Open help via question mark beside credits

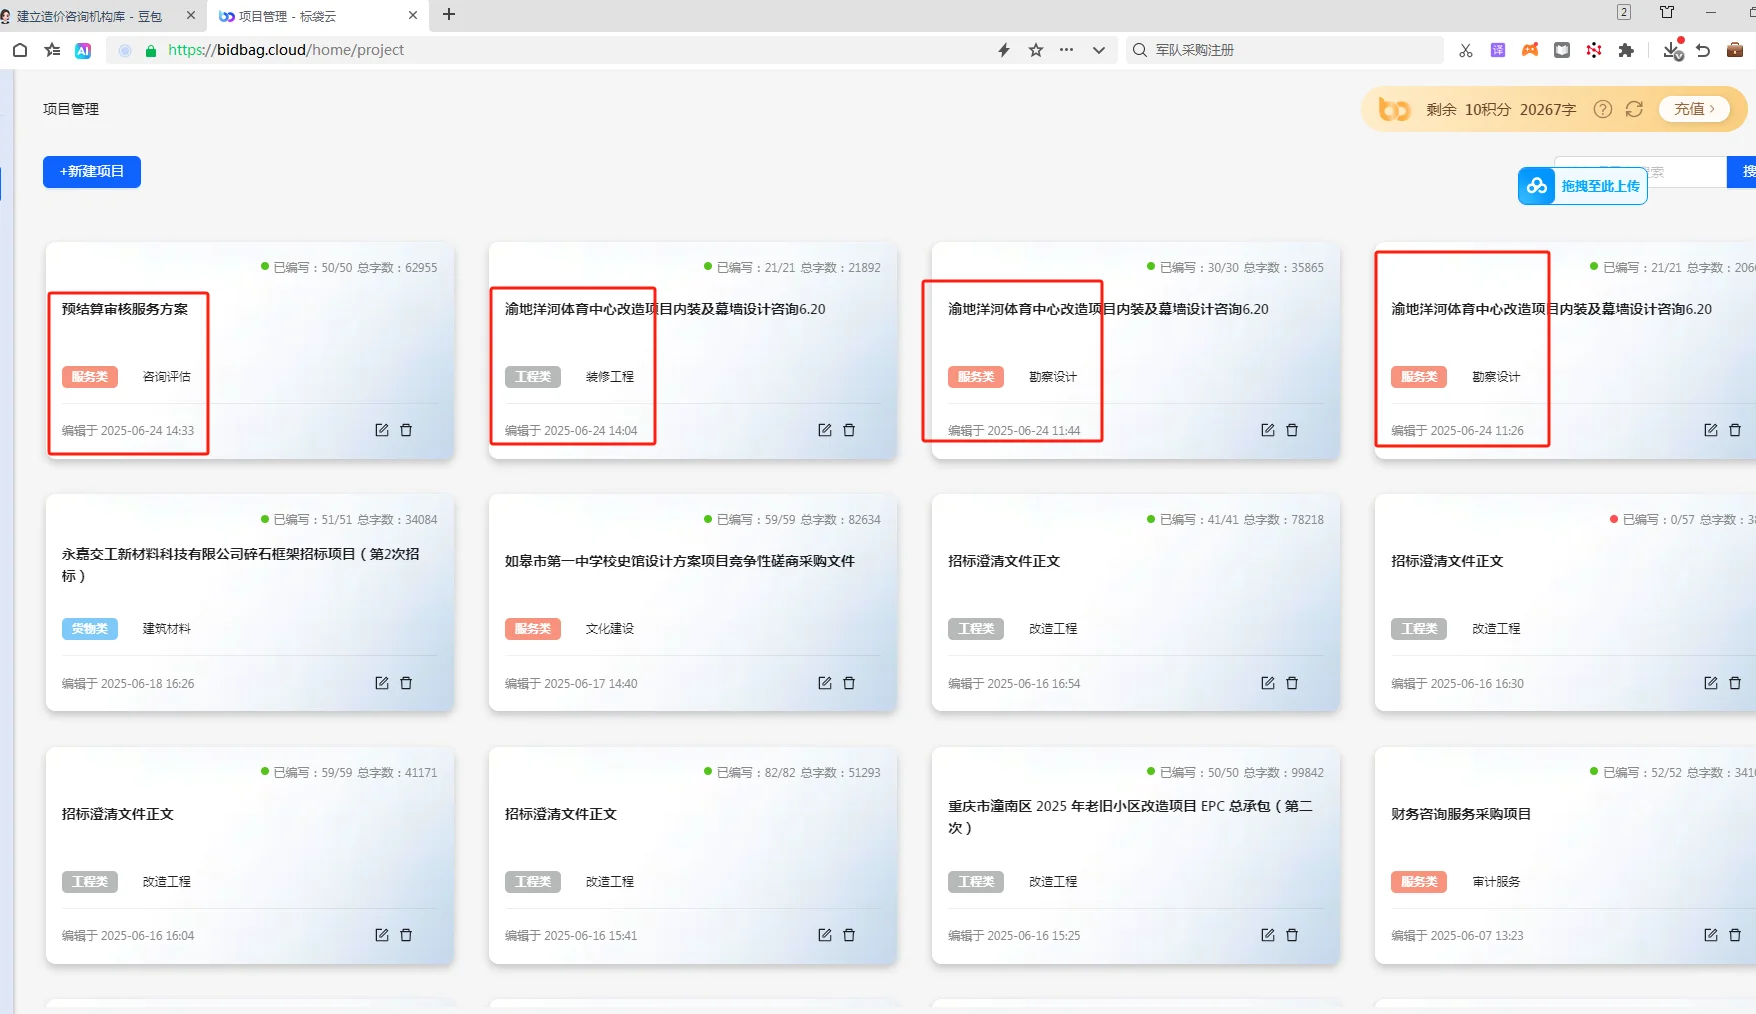(1602, 109)
